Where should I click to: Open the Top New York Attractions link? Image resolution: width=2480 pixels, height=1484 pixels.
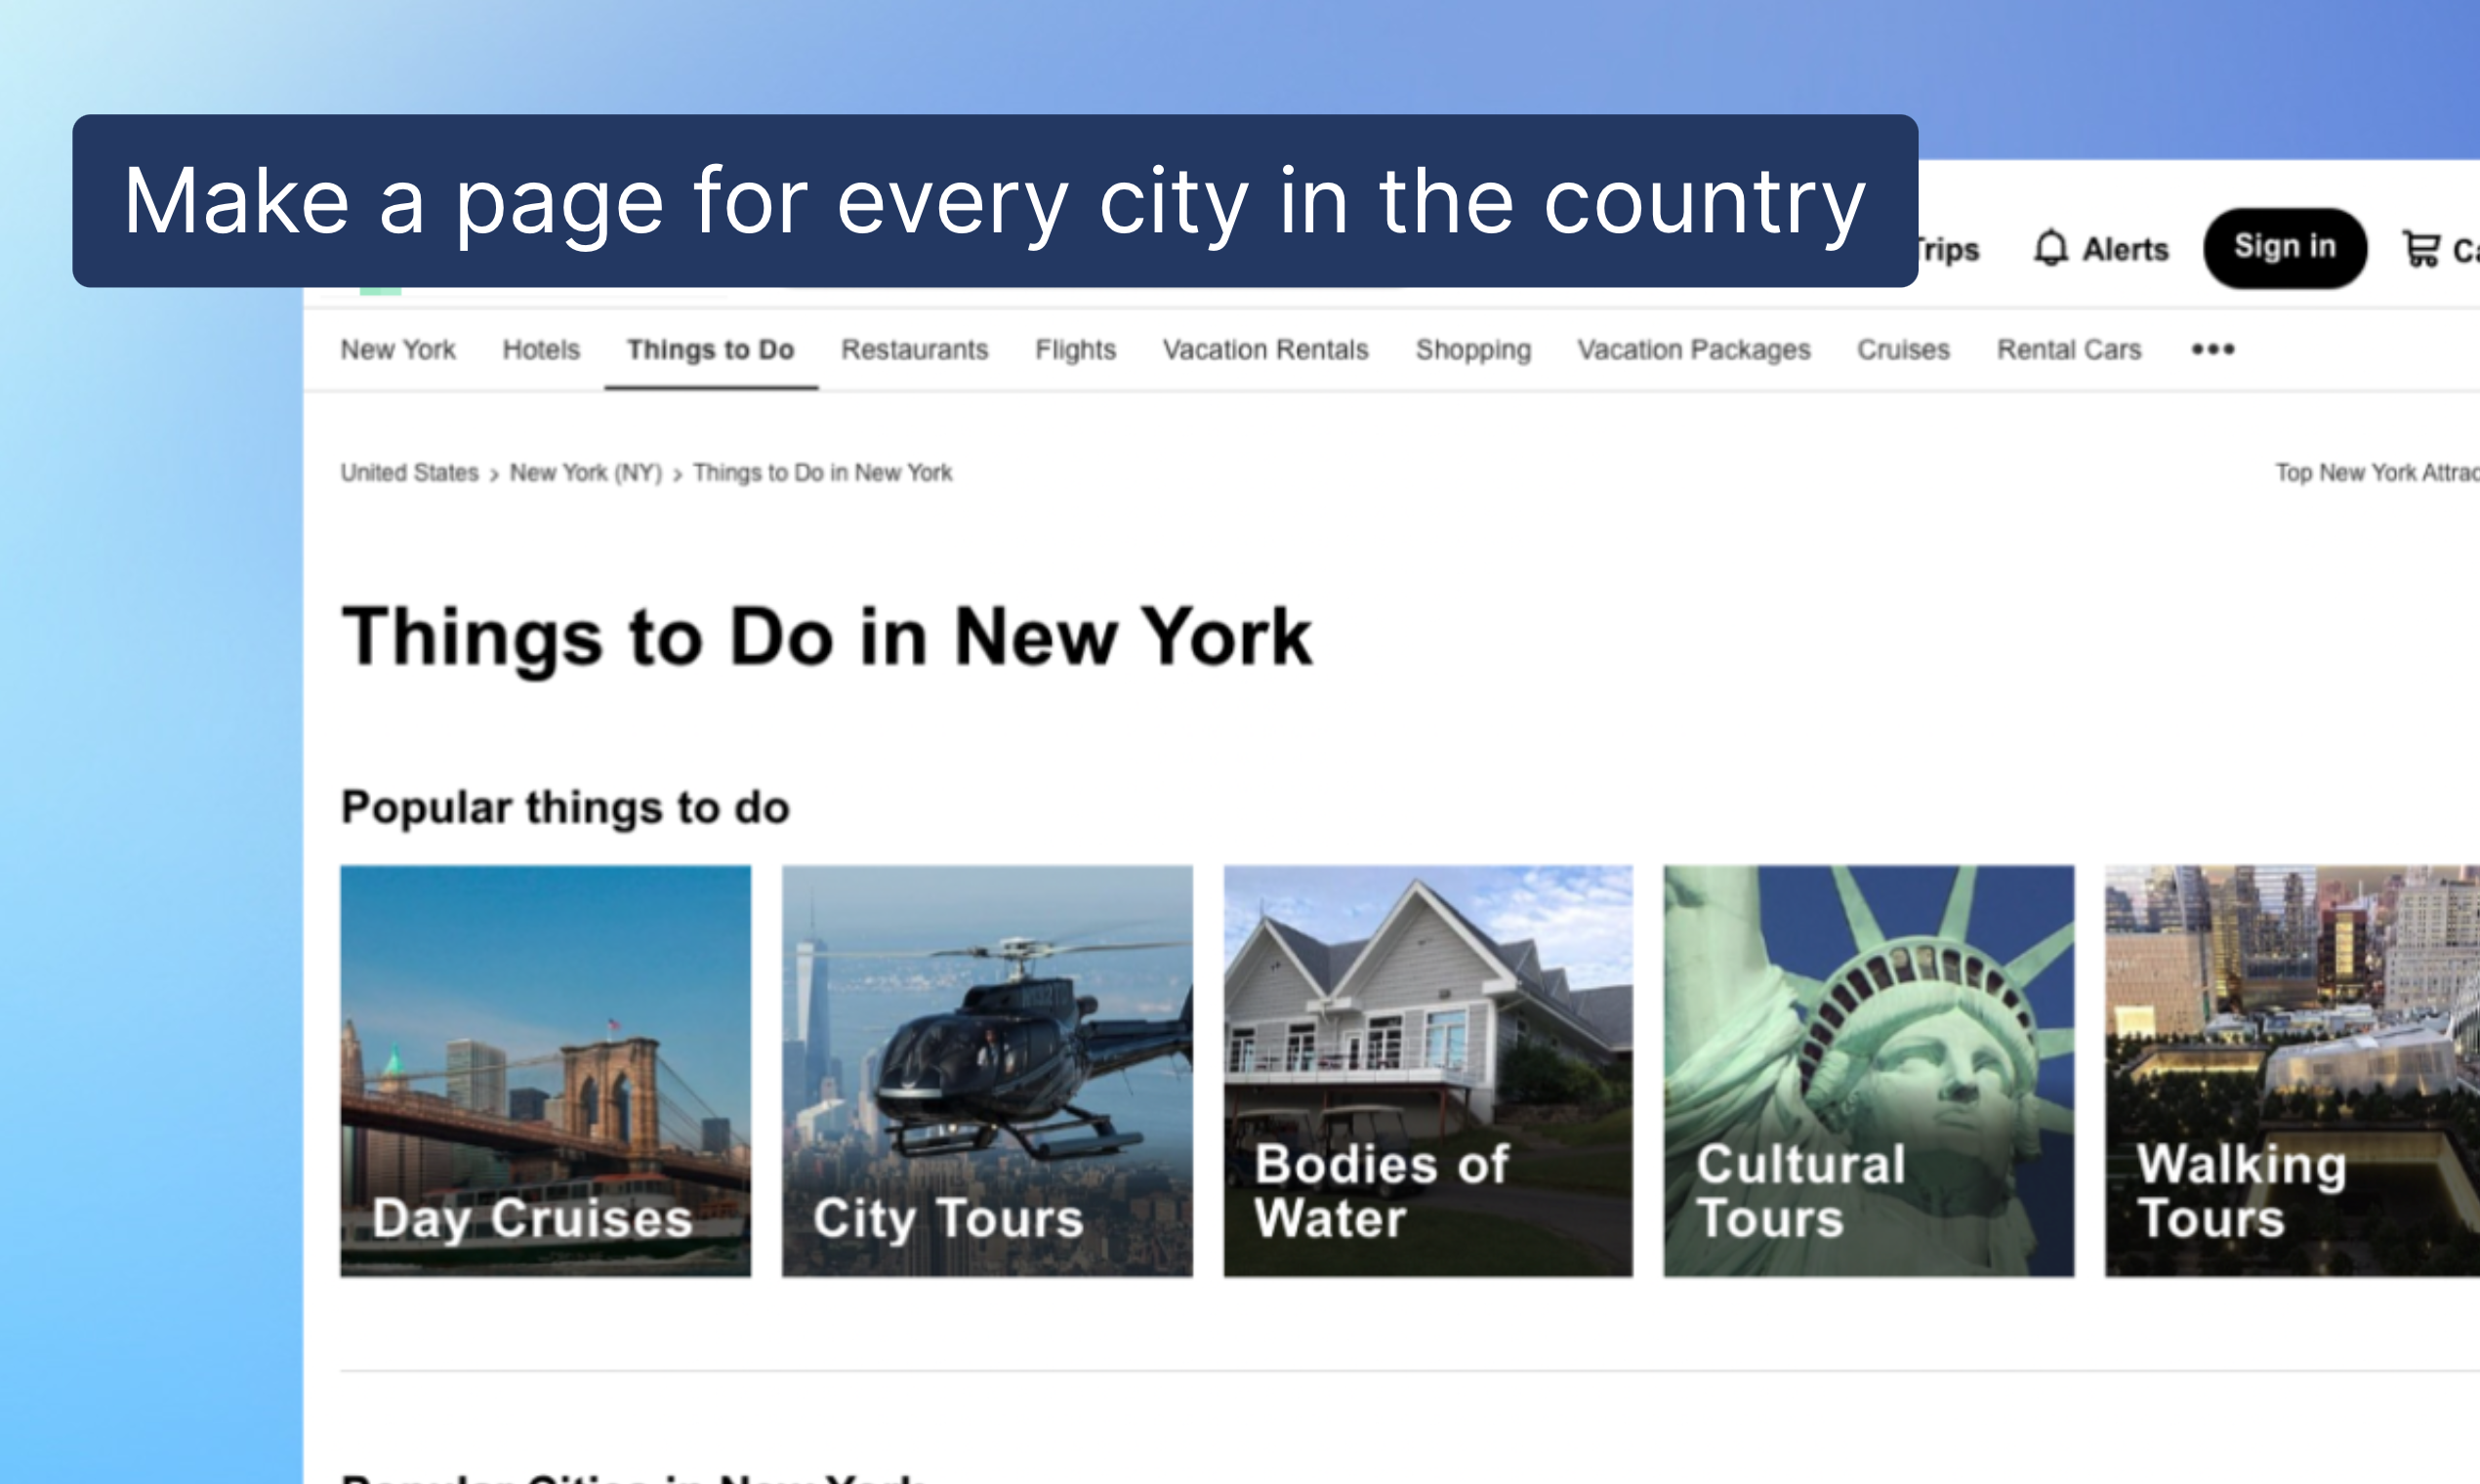pos(2377,472)
